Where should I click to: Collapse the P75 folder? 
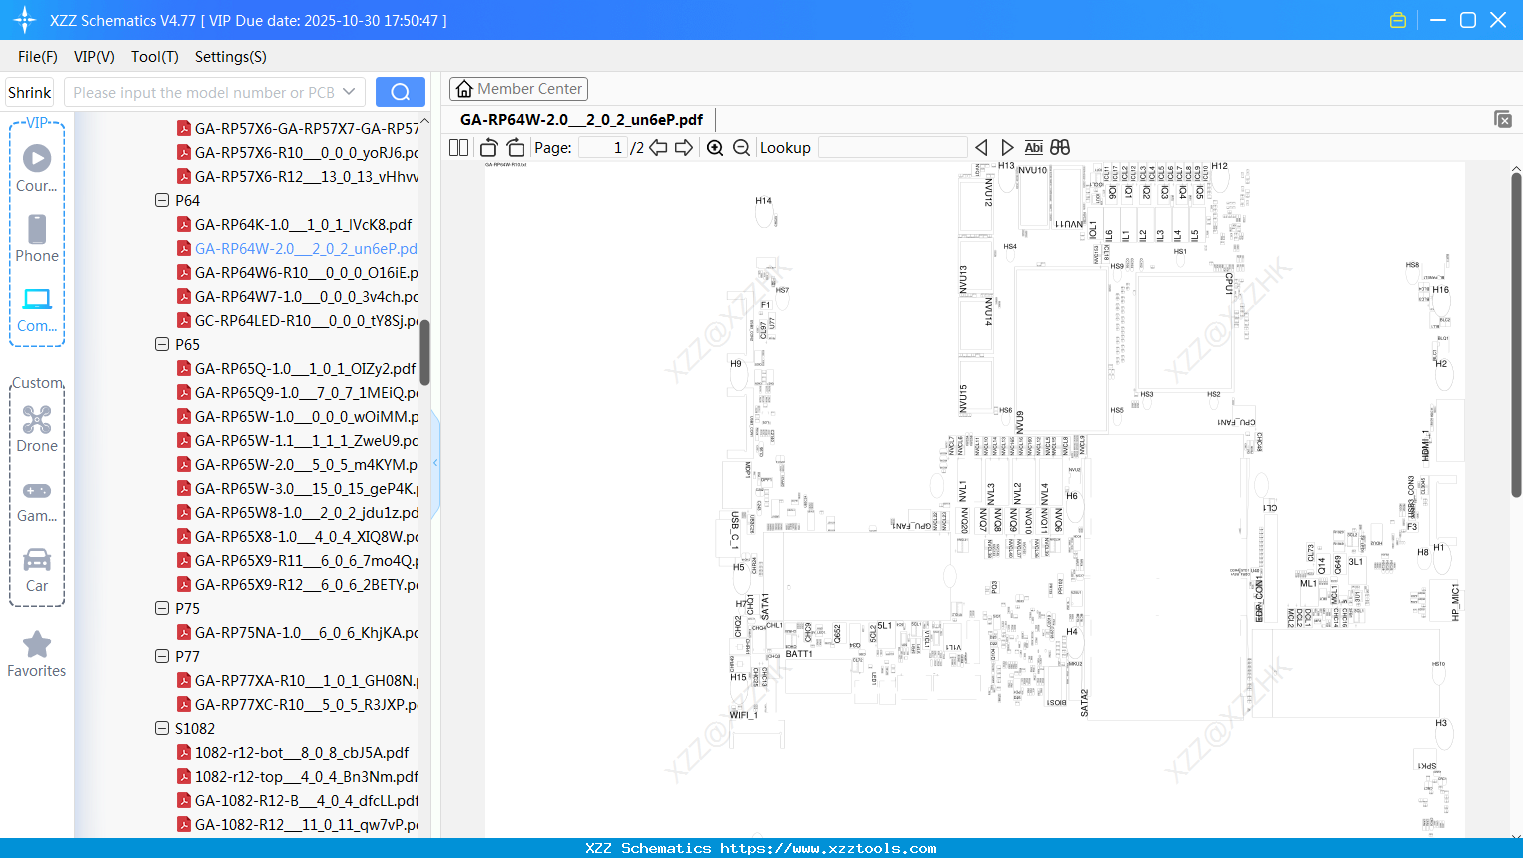(x=162, y=608)
